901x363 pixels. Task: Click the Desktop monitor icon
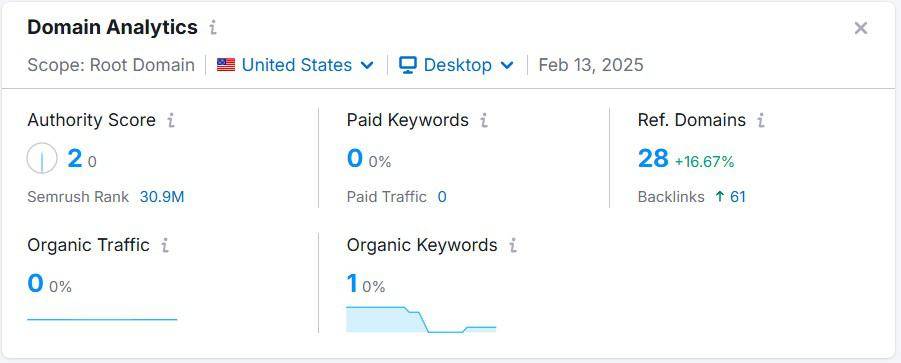[x=407, y=65]
